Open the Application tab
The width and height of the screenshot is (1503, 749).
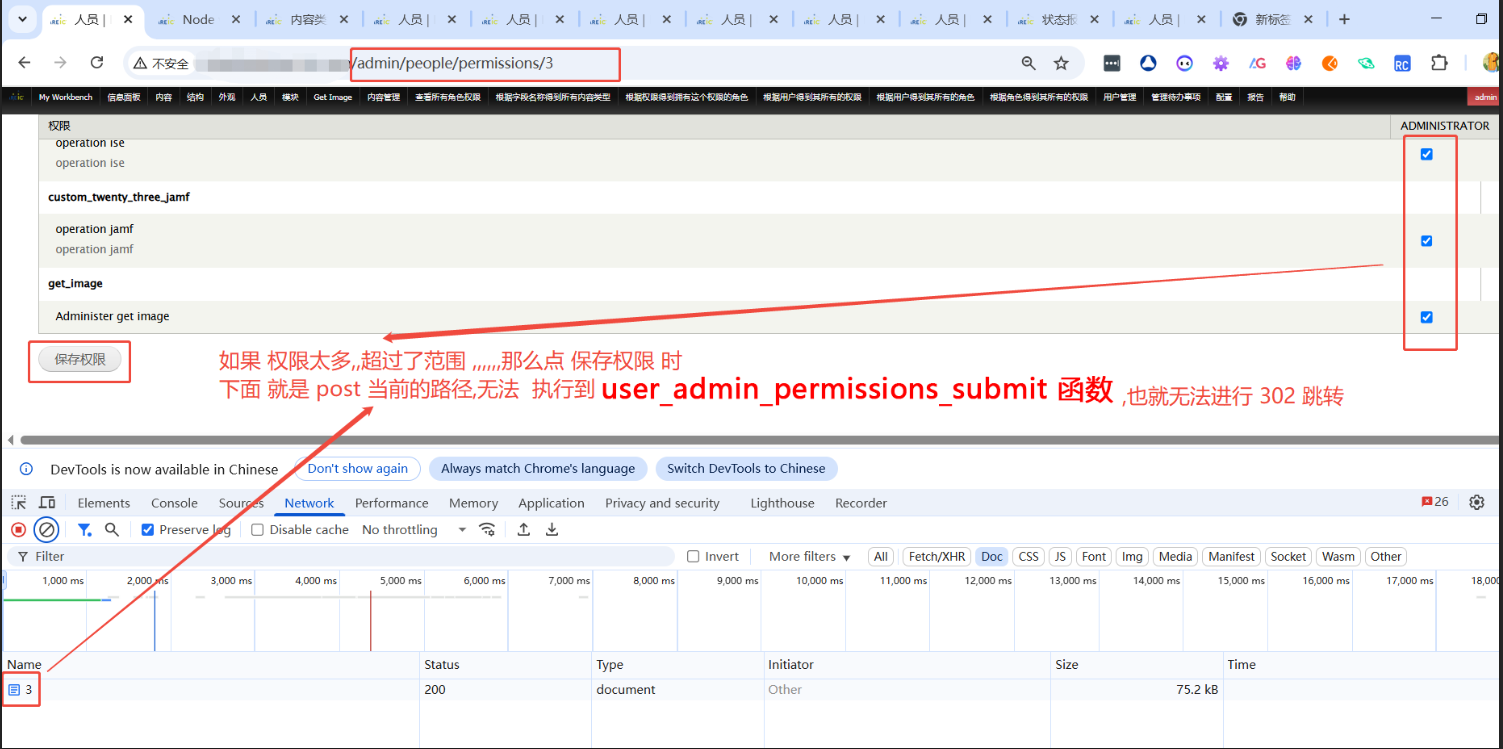[551, 503]
